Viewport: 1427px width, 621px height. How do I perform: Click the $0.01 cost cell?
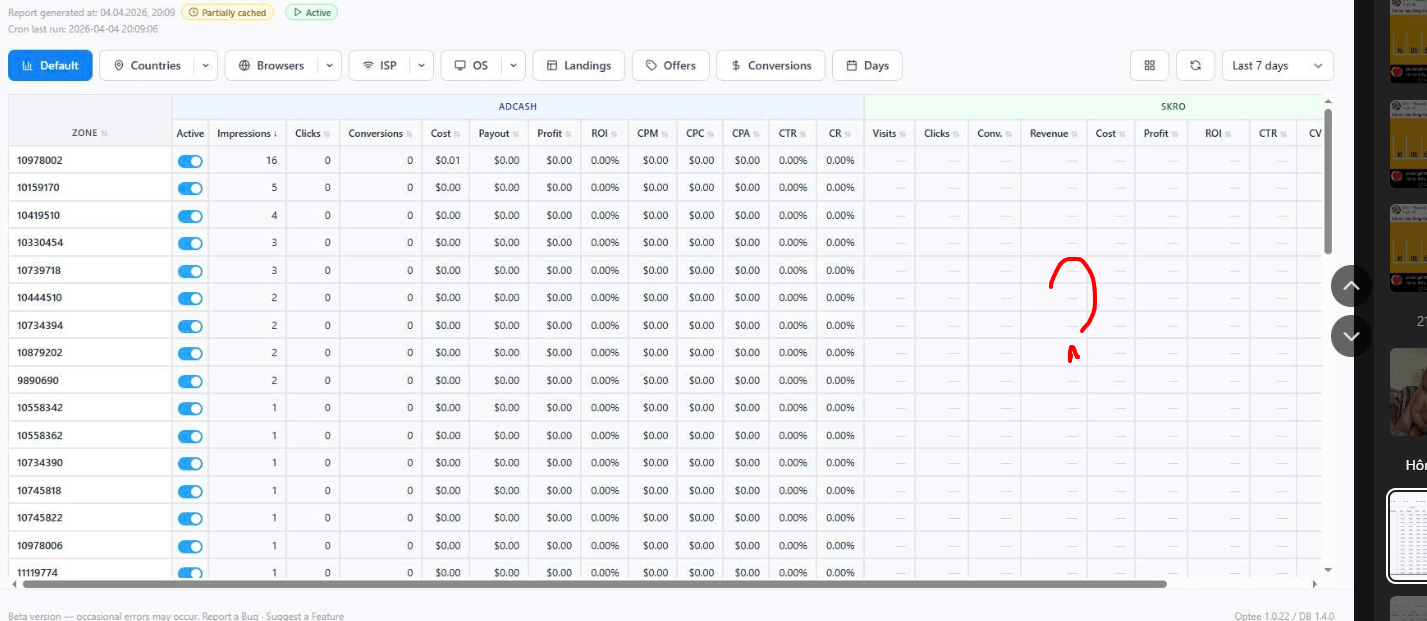tap(447, 160)
